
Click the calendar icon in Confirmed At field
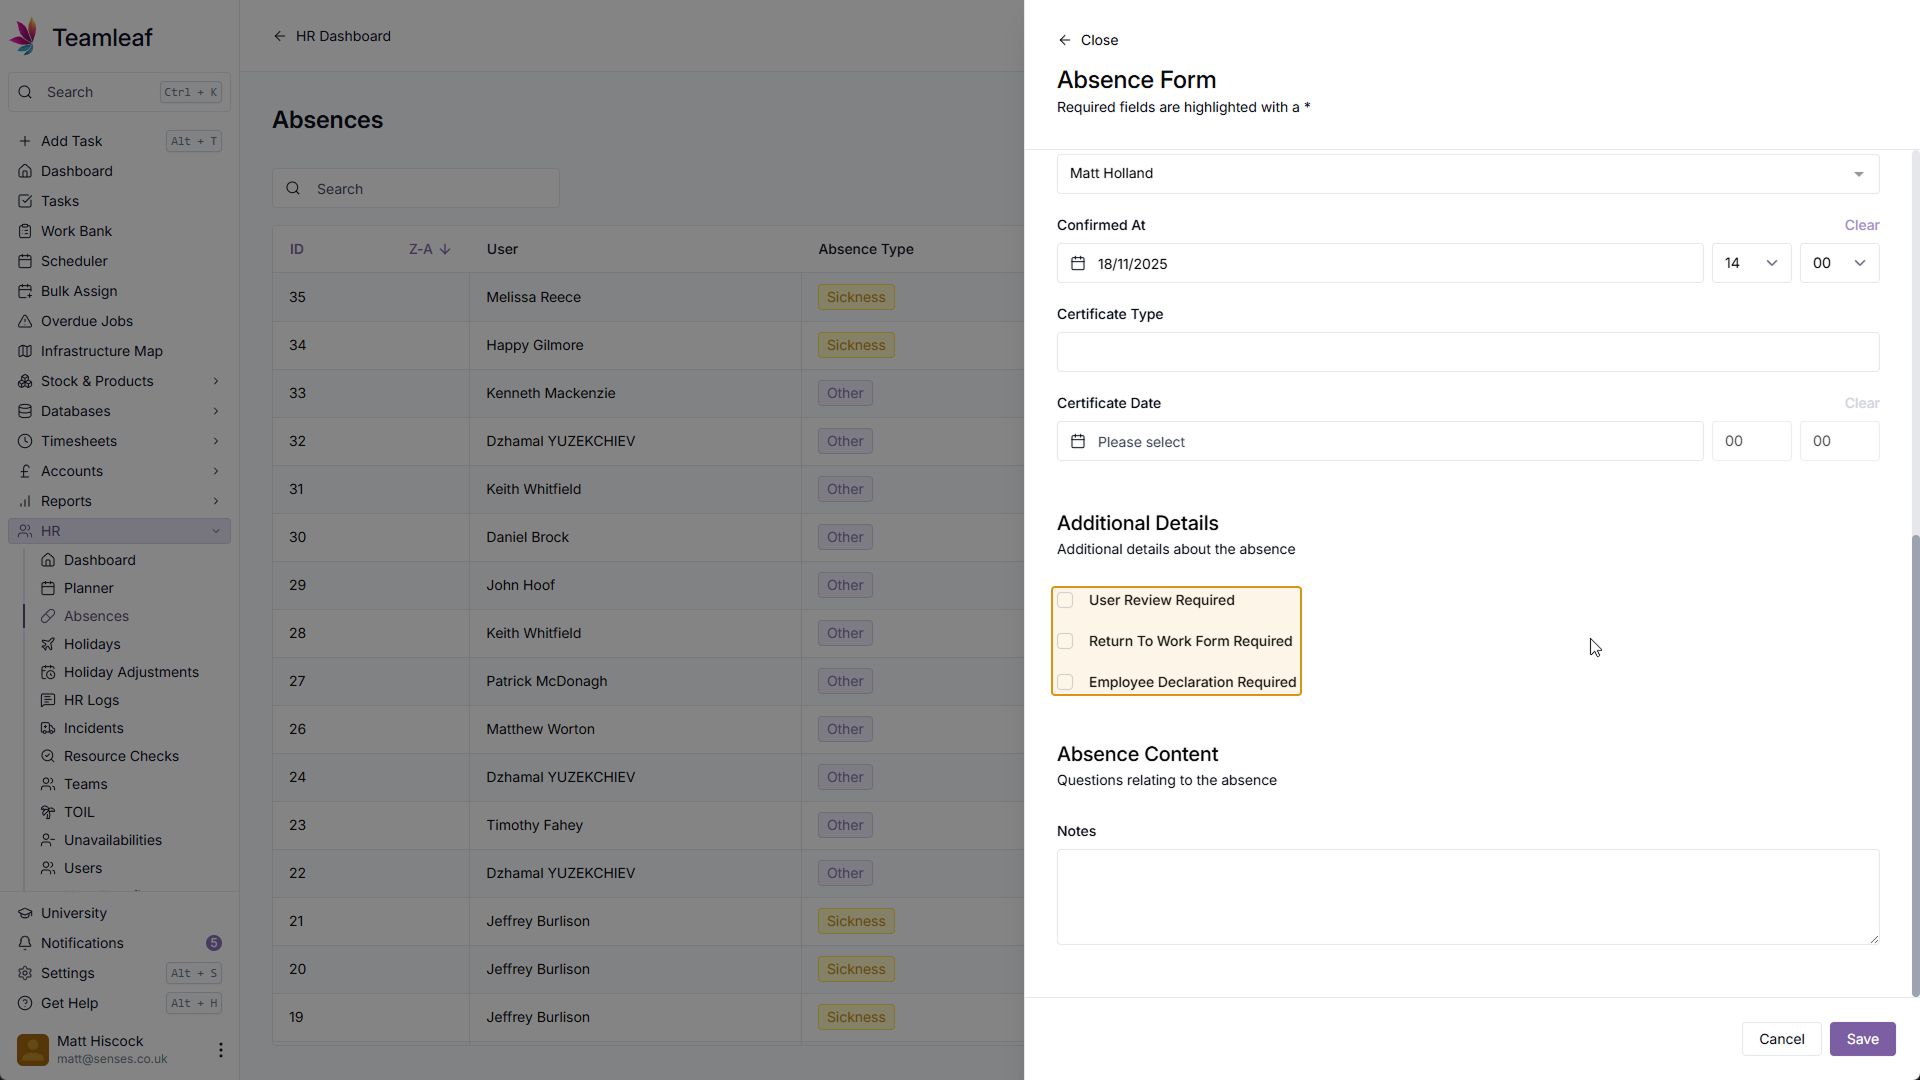point(1078,263)
